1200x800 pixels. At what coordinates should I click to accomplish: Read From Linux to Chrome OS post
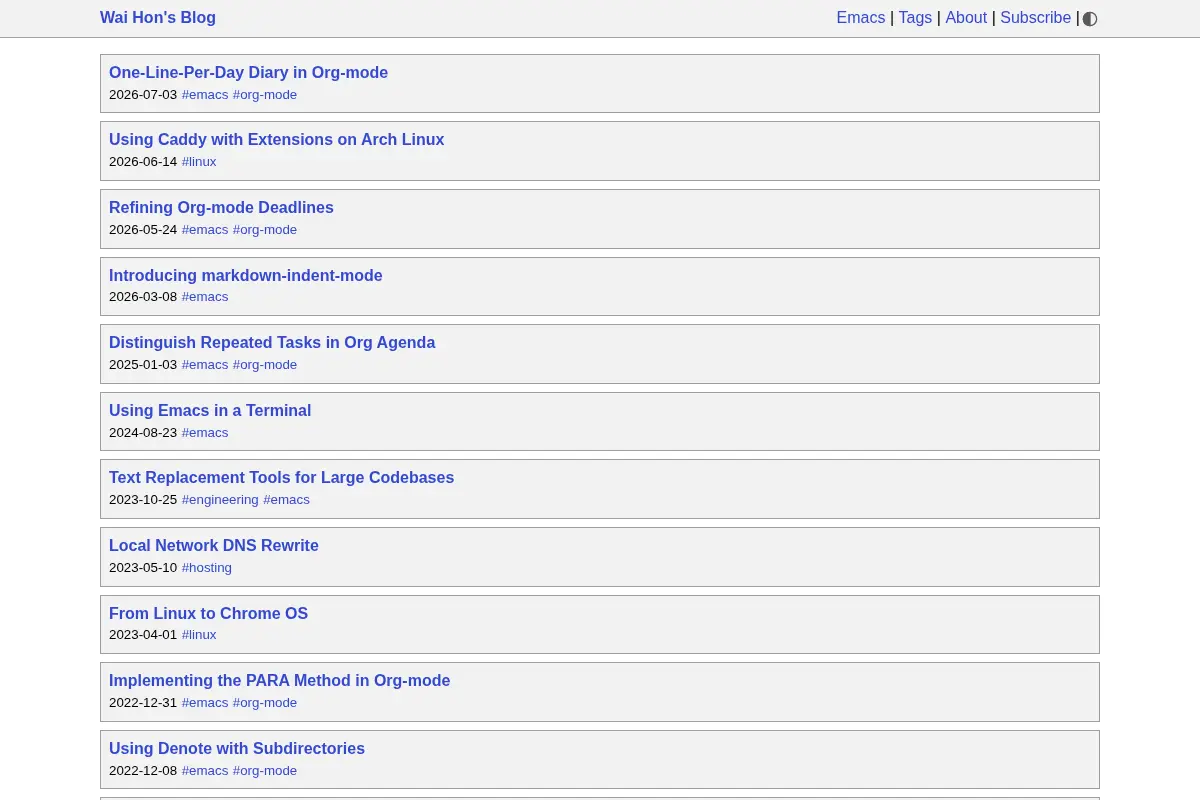coord(208,614)
